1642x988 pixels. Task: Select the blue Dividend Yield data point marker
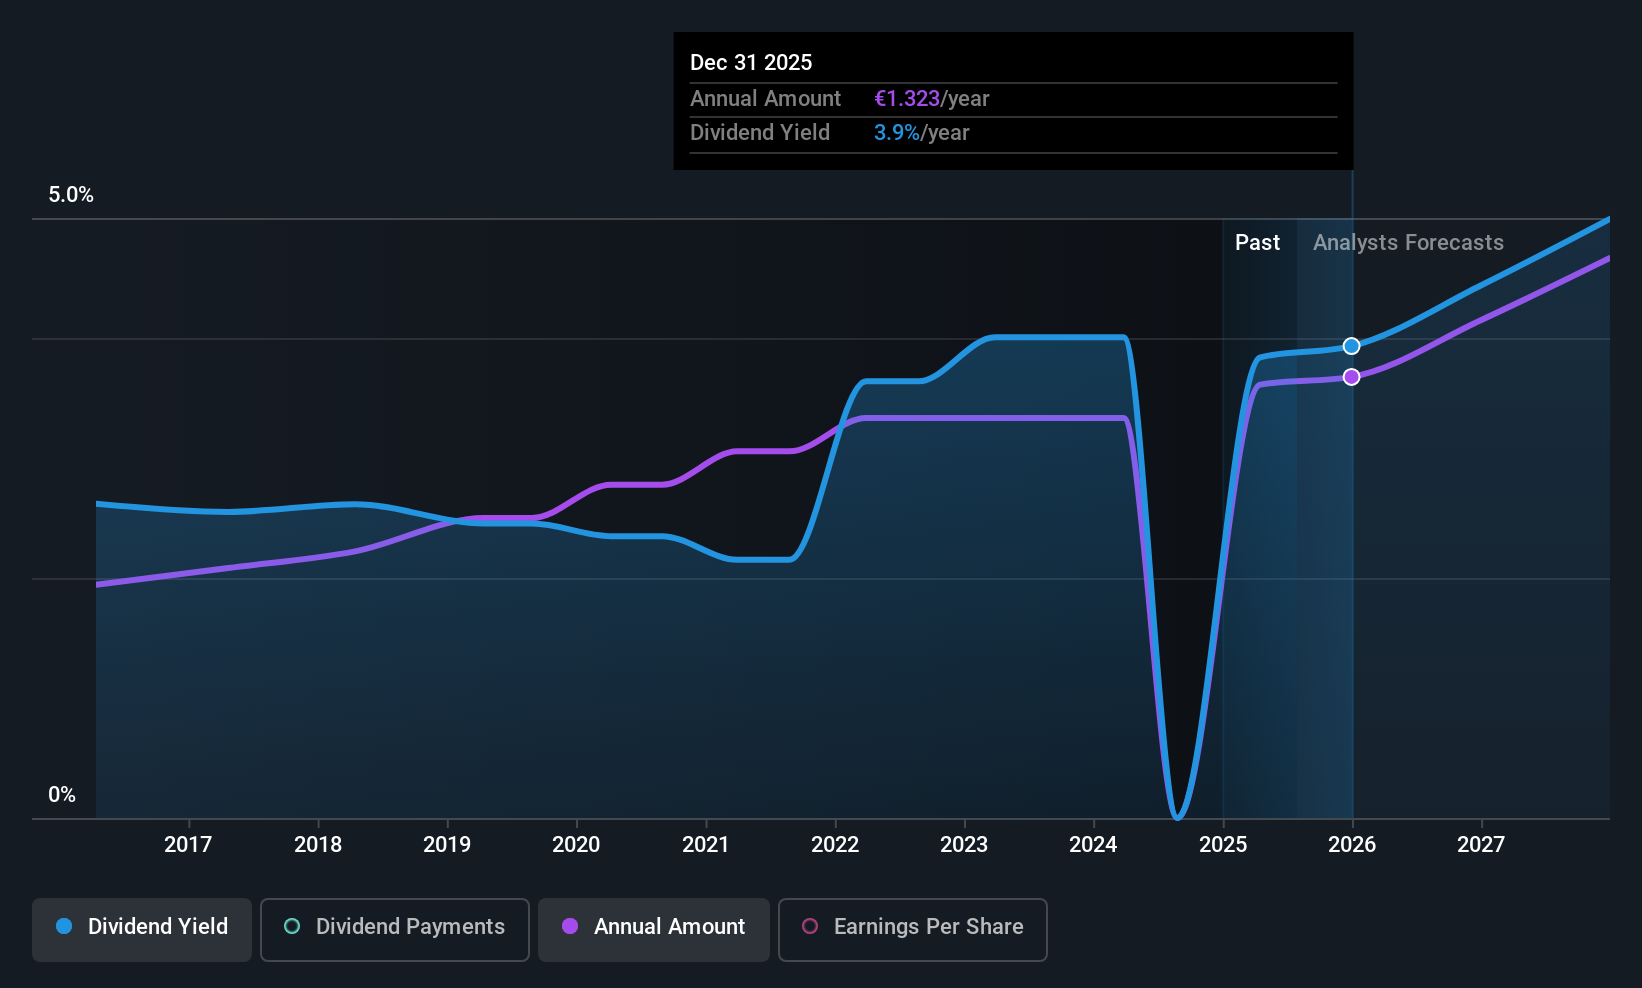(x=1351, y=346)
